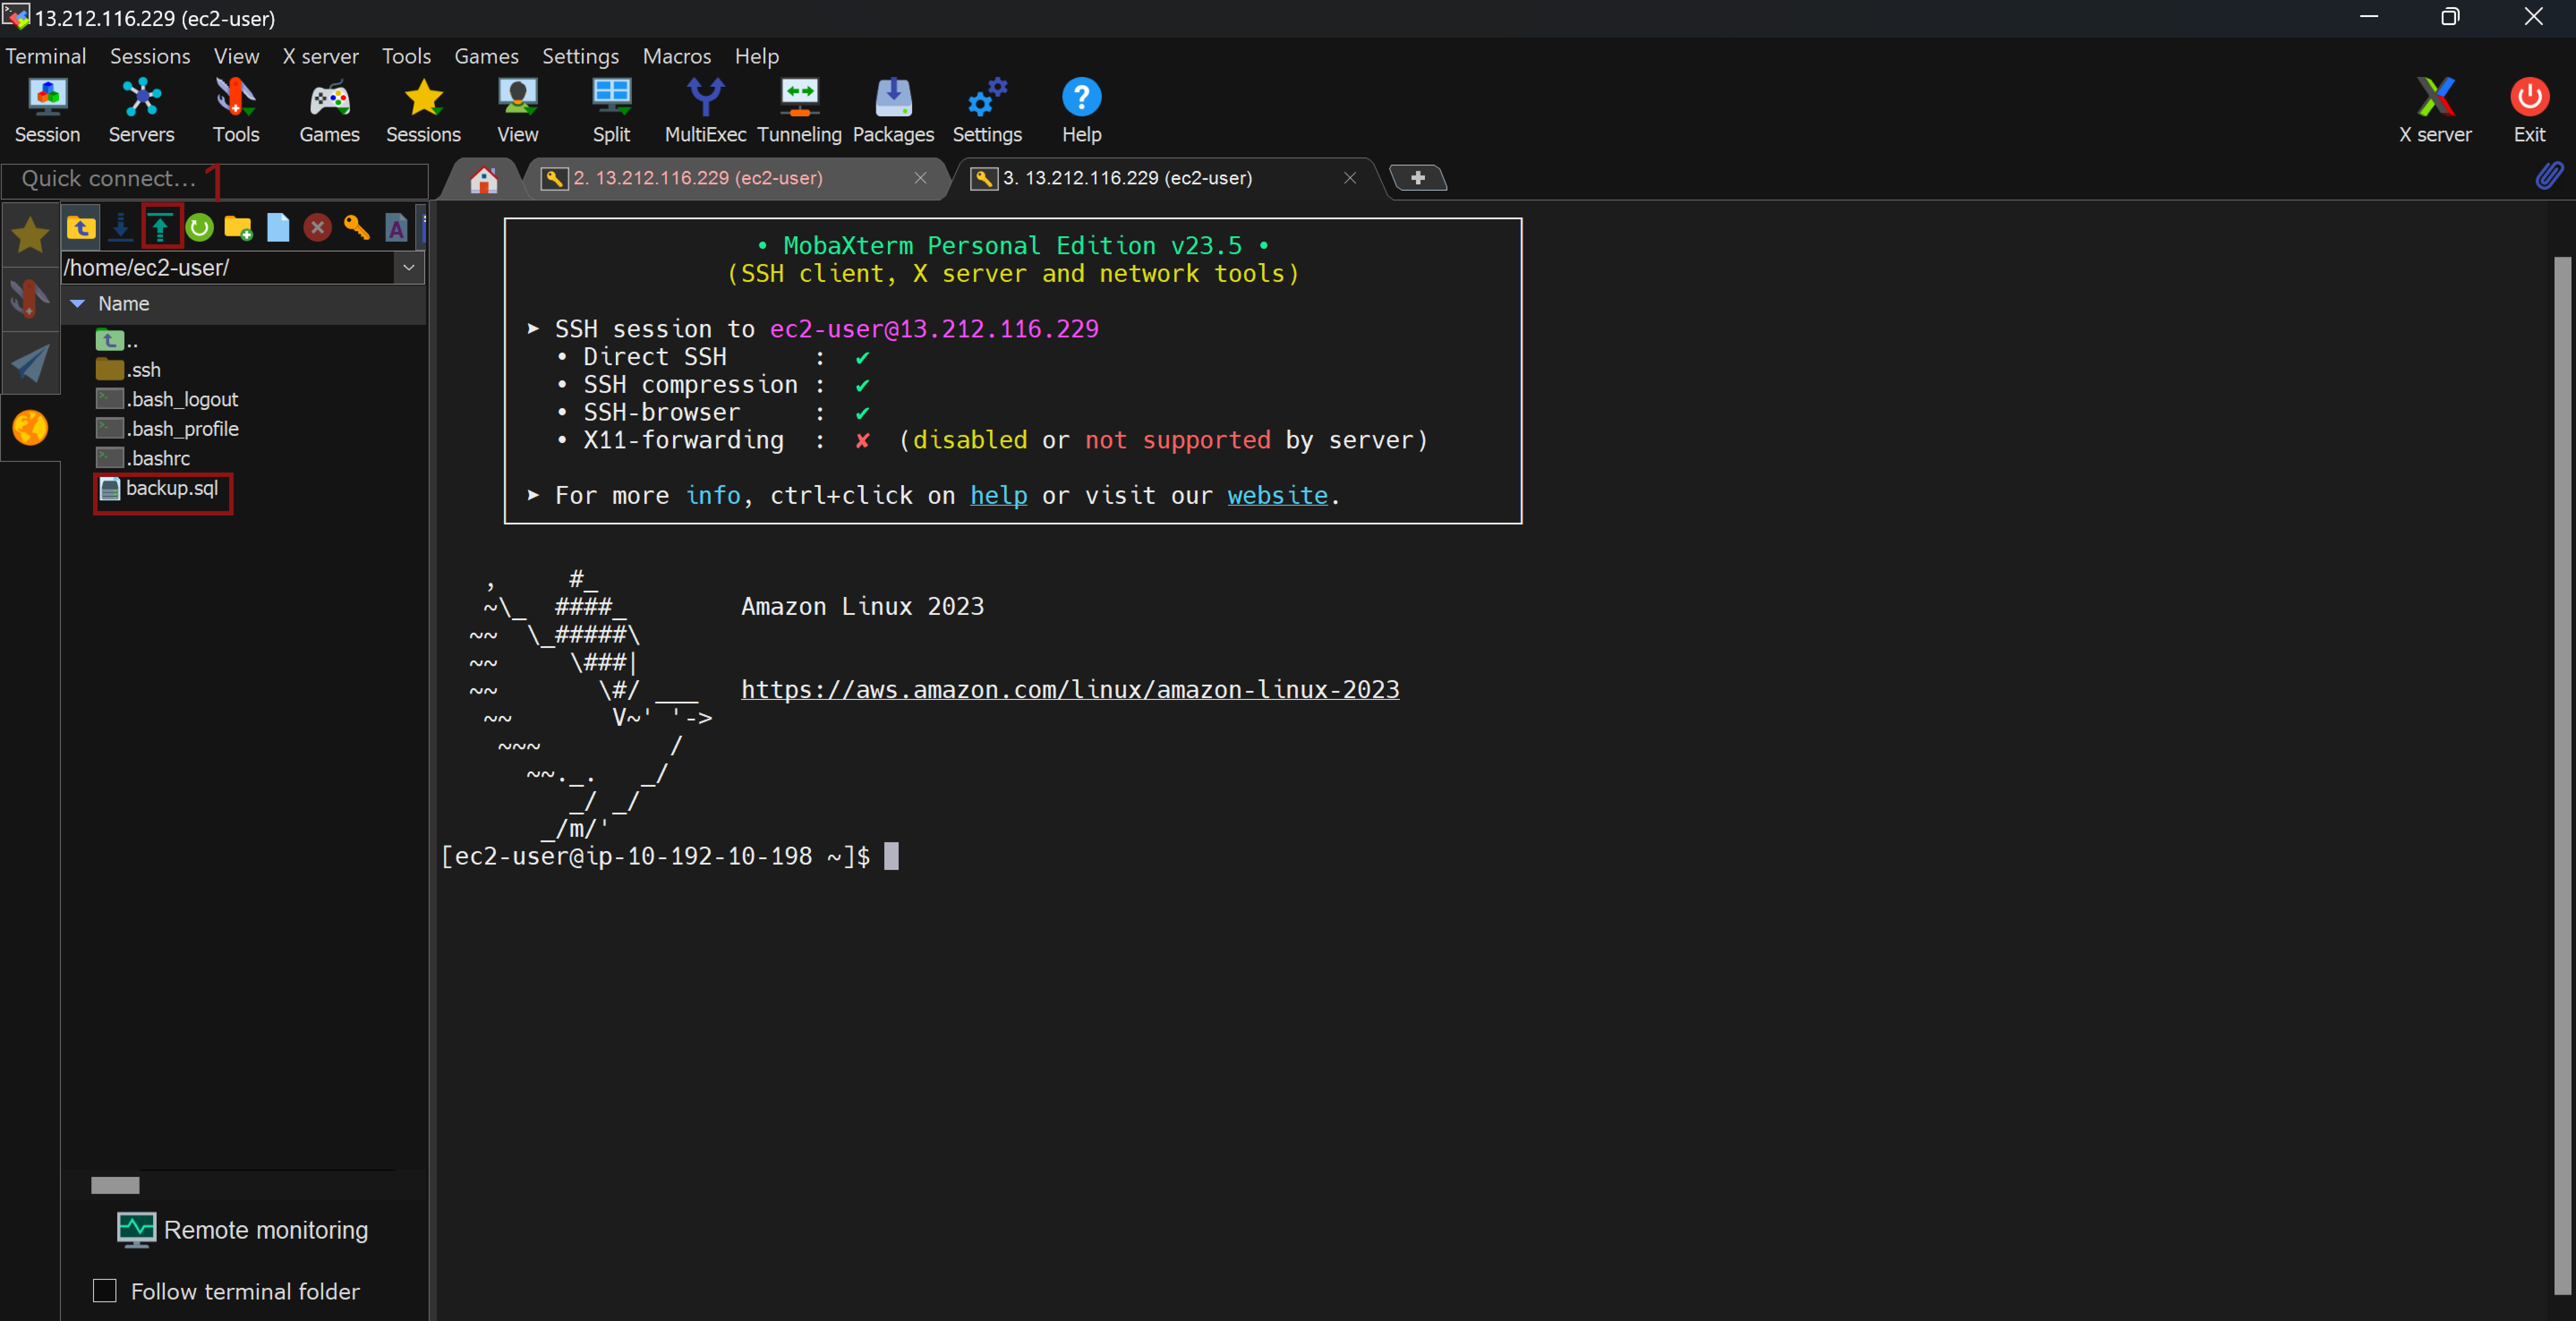This screenshot has height=1321, width=2576.
Task: Toggle sort arrow on Name column
Action: tap(78, 303)
